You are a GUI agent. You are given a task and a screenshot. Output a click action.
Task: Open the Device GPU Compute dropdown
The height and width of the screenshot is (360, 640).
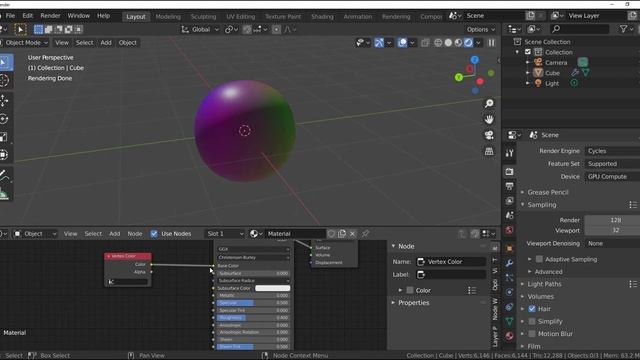point(612,176)
